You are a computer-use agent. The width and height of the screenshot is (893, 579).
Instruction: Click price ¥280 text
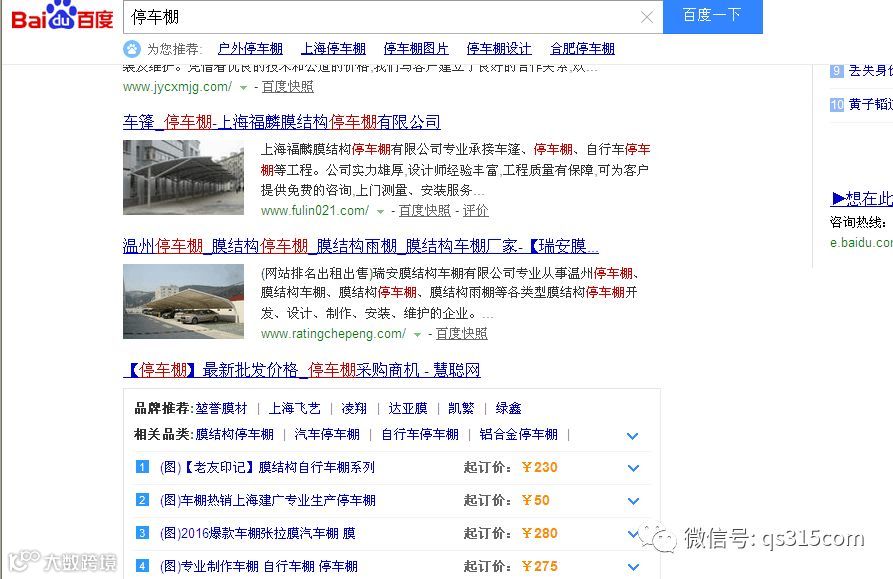click(539, 533)
